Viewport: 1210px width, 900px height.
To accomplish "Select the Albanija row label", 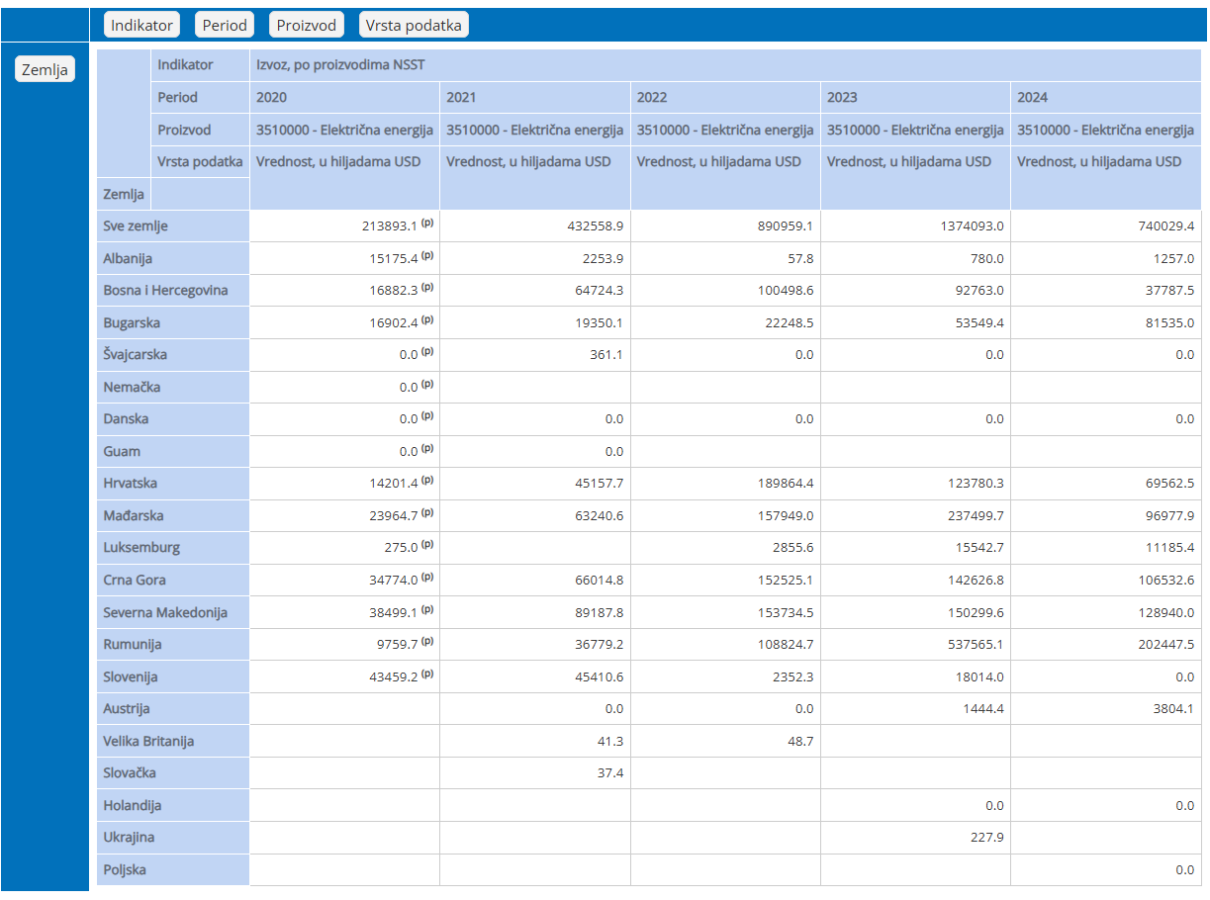I will point(128,258).
